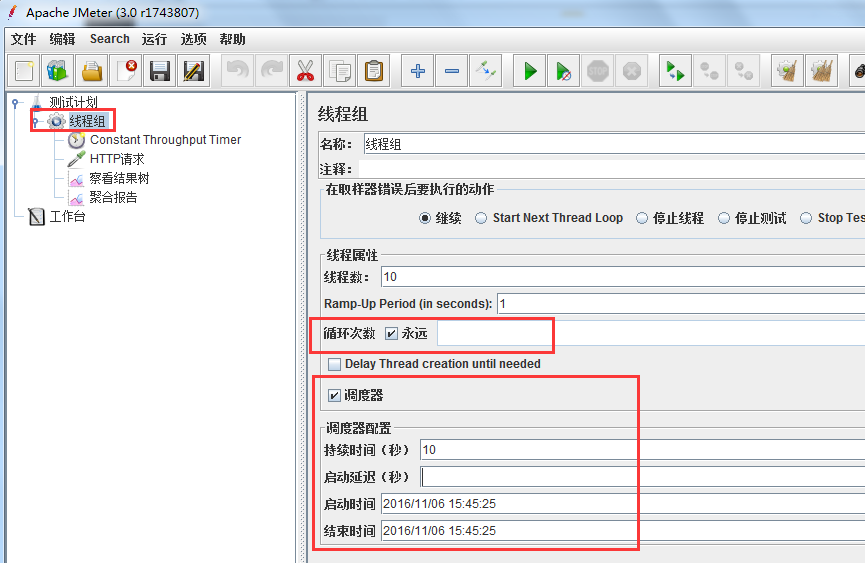Click Remote start all icon

click(676, 71)
